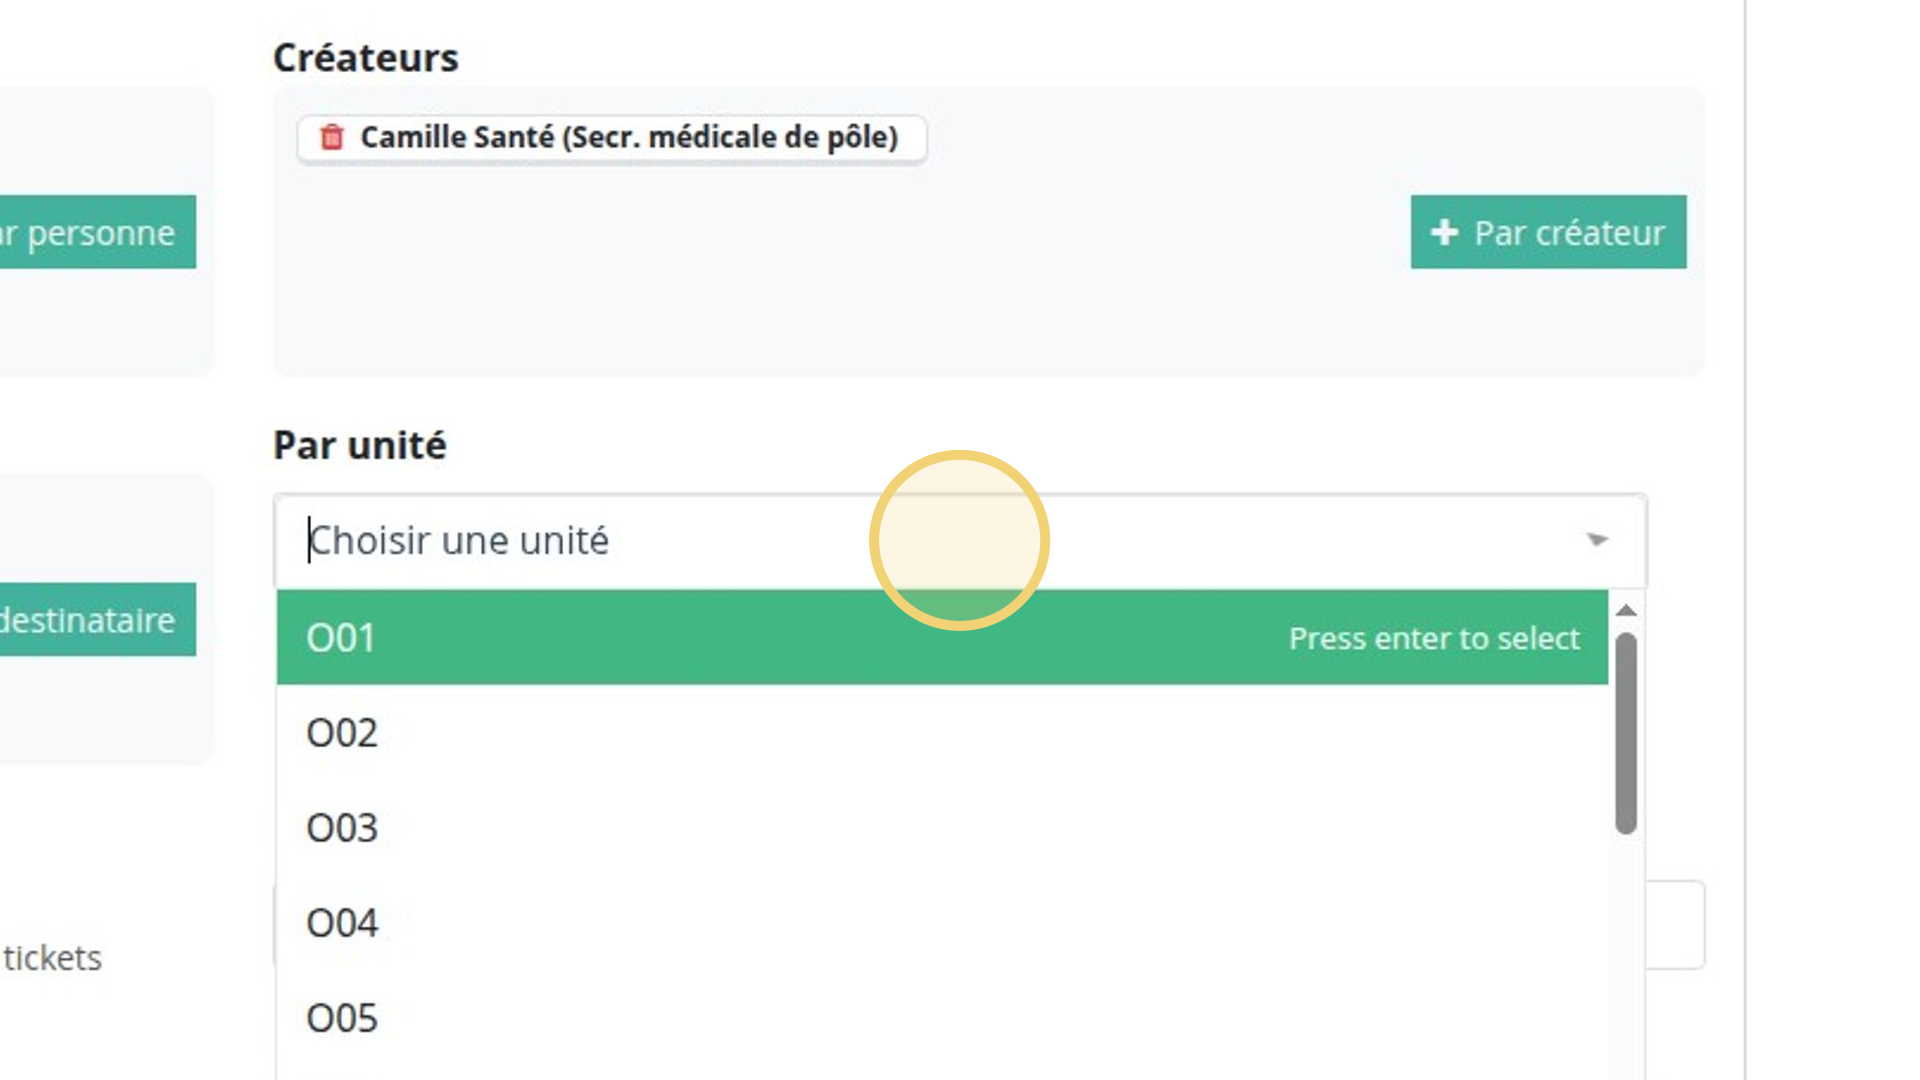Choose unit O03 in the dropdown
The height and width of the screenshot is (1080, 1920).
click(942, 828)
